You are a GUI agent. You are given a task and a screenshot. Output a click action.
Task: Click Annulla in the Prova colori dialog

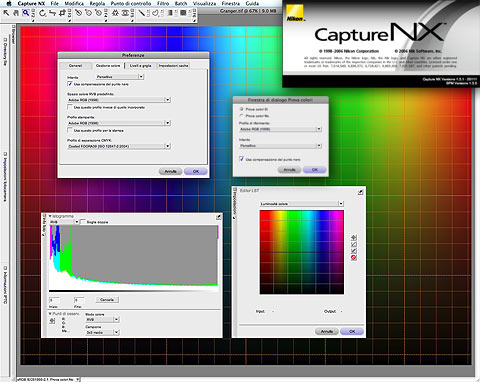pos(289,170)
